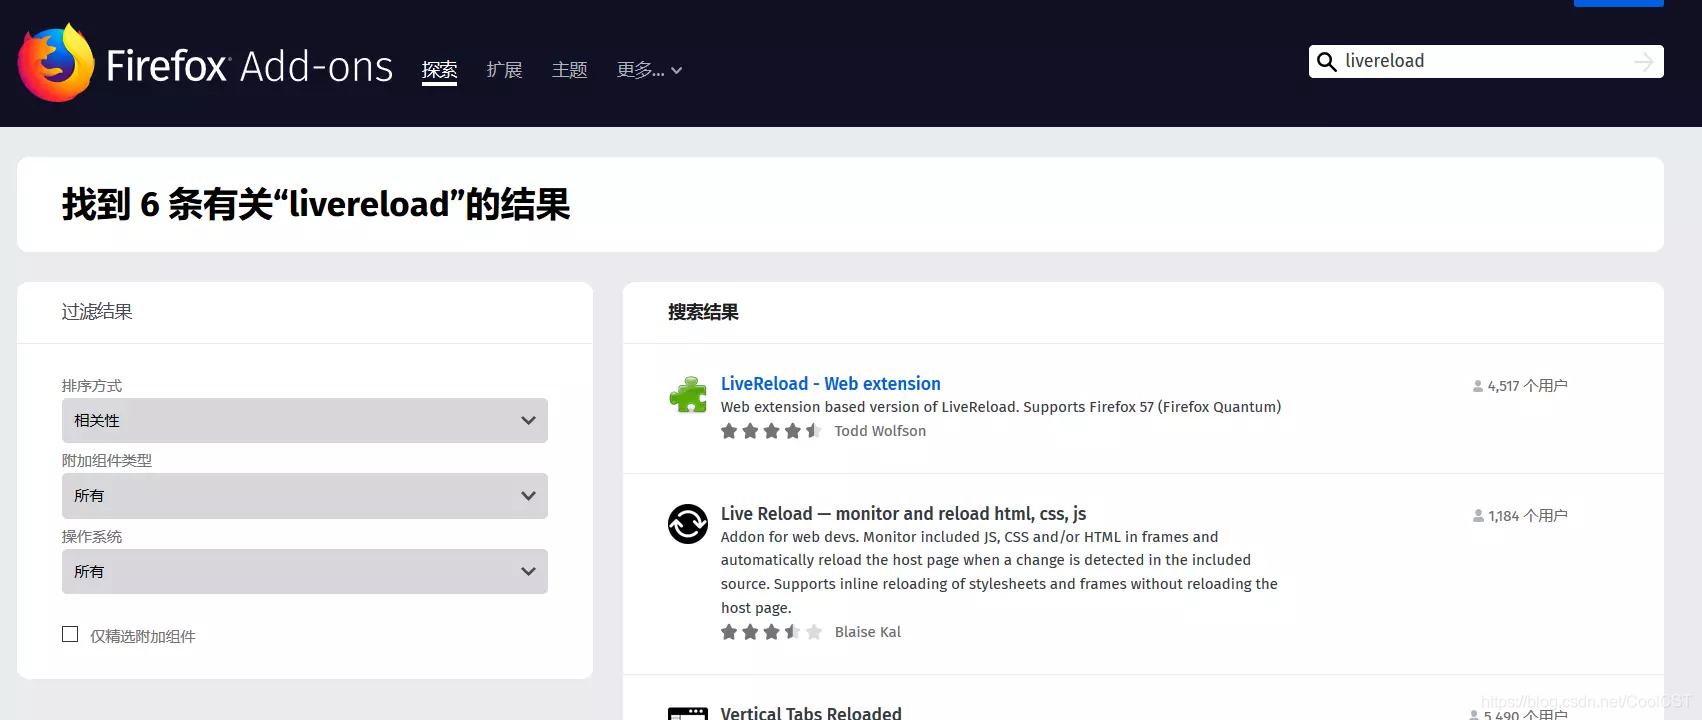Open Live Reload monitor and reload result

903,514
